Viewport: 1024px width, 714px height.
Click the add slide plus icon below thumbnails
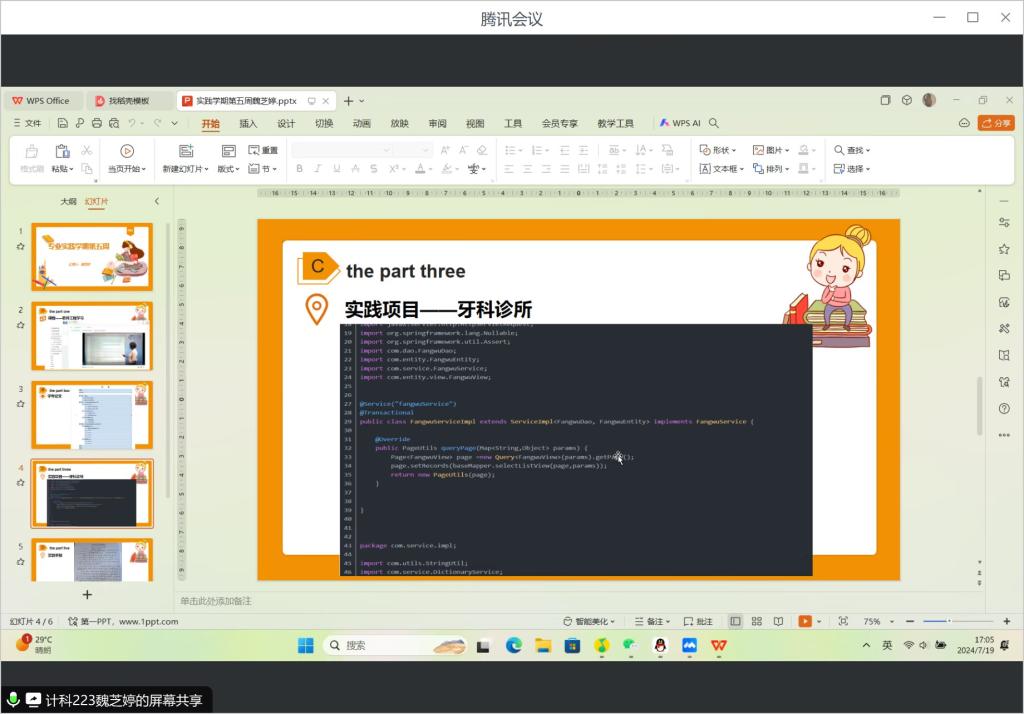point(87,594)
